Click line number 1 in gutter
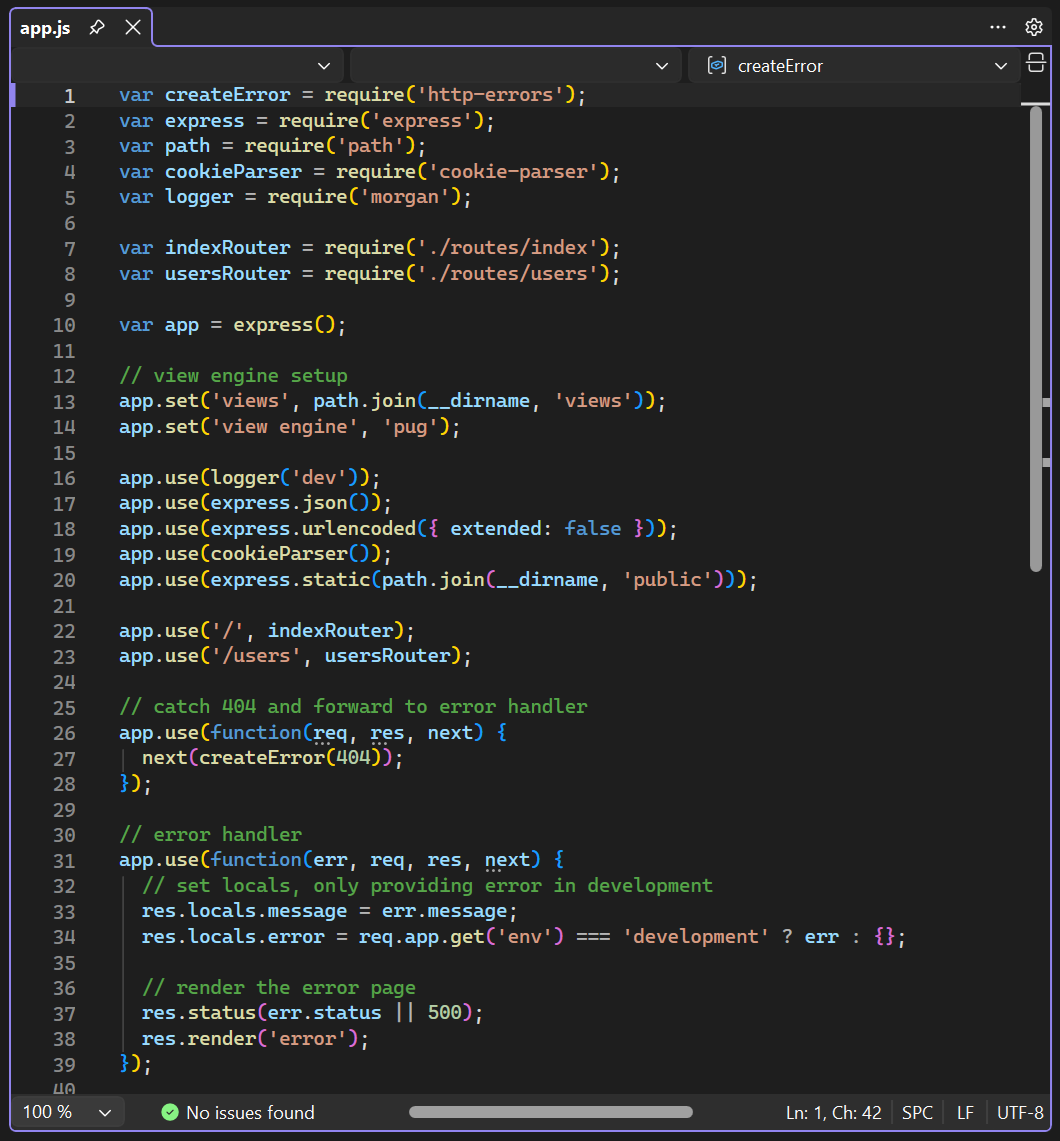The height and width of the screenshot is (1141, 1060). (x=69, y=96)
